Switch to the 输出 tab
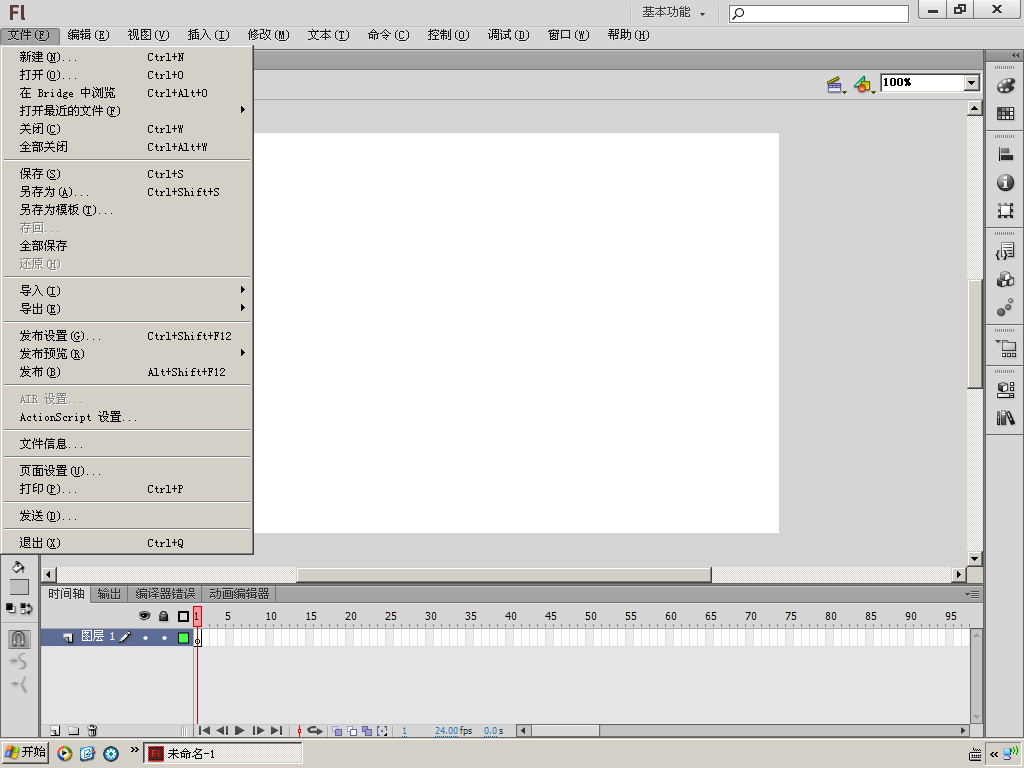The height and width of the screenshot is (768, 1024). pyautogui.click(x=109, y=594)
